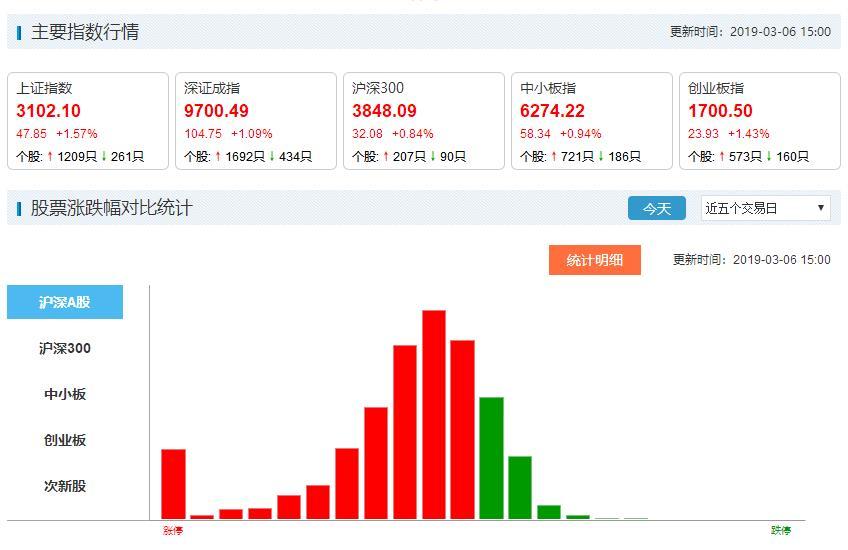Image resolution: width=848 pixels, height=550 pixels.
Task: Open the 沪深300 index card
Action: tap(424, 120)
